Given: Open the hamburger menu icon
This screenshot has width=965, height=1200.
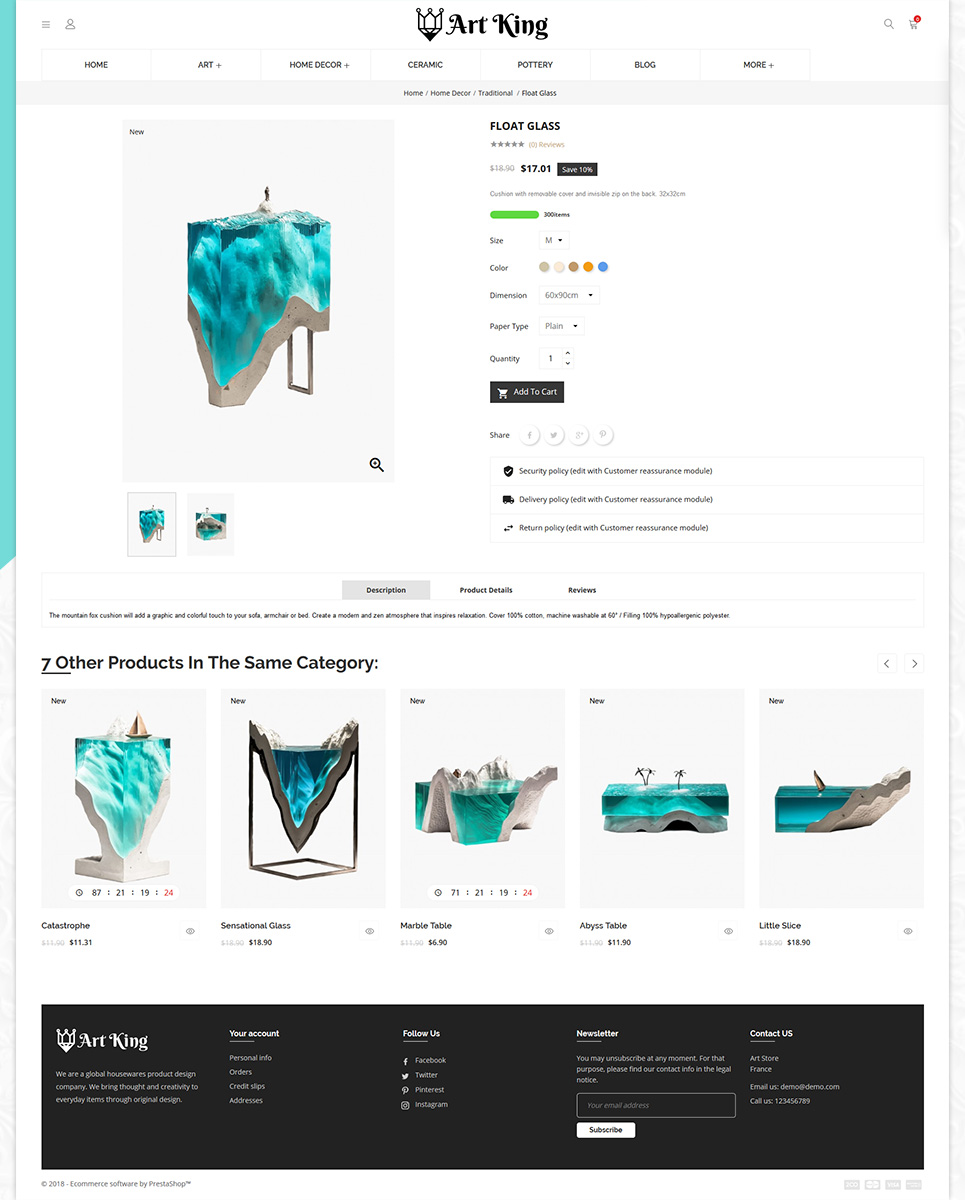Looking at the screenshot, I should click(x=46, y=24).
